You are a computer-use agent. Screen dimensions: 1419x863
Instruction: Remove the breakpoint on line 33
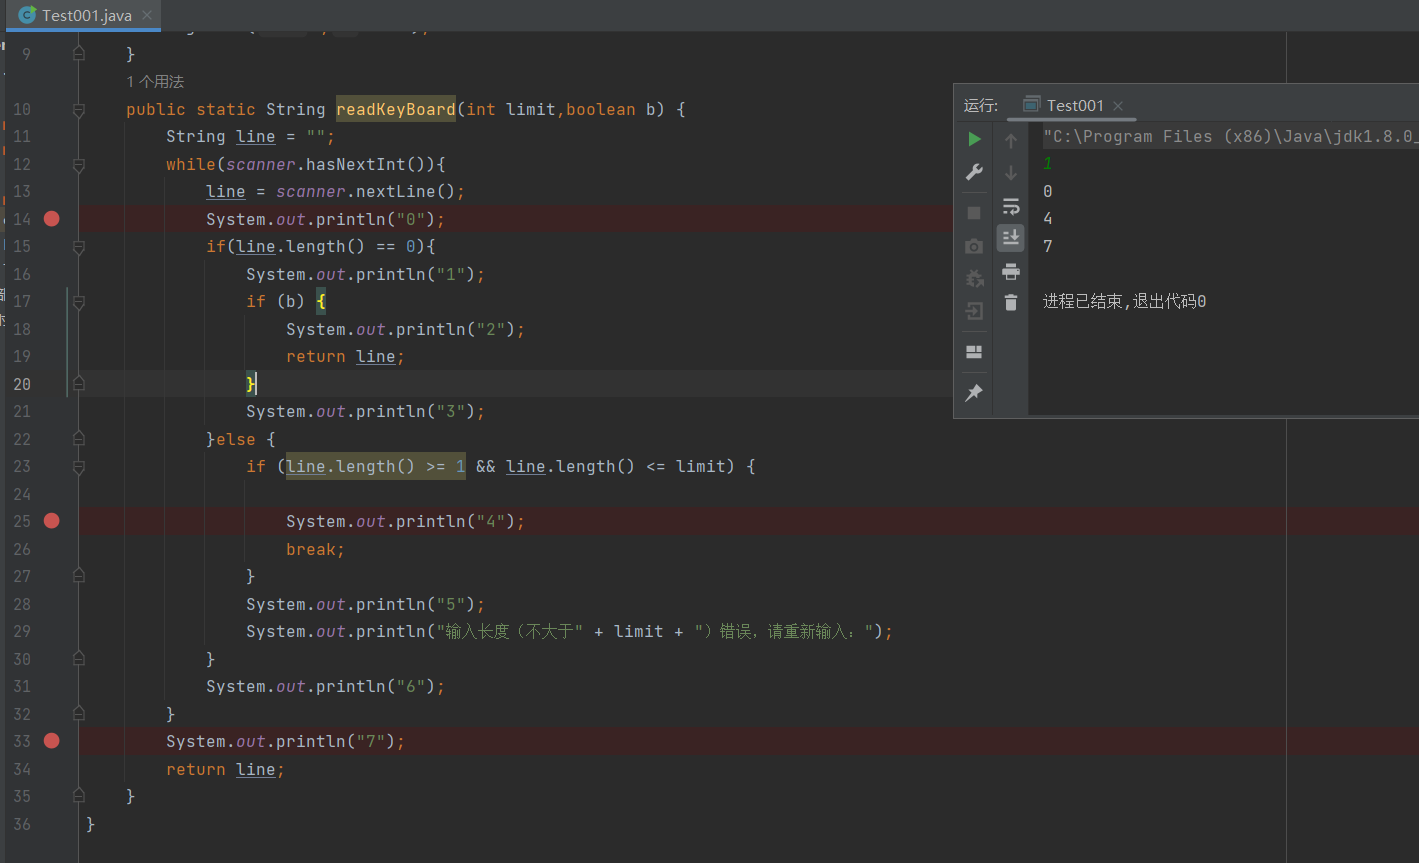pyautogui.click(x=52, y=741)
